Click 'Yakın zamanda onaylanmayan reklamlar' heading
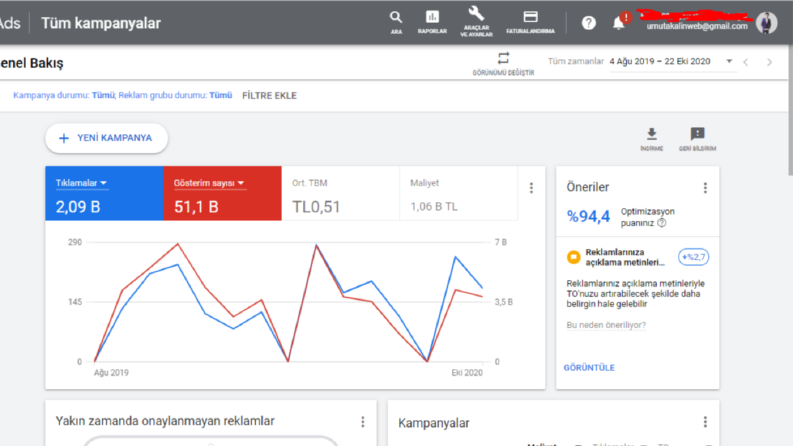This screenshot has width=793, height=446. [x=165, y=421]
